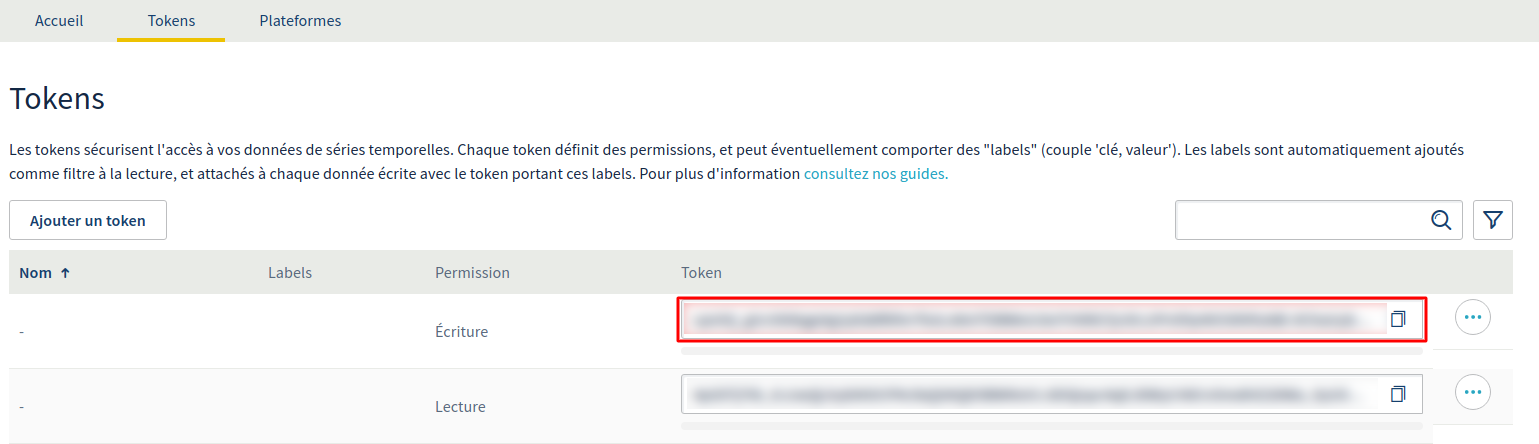Click the Labels column header

point(290,273)
